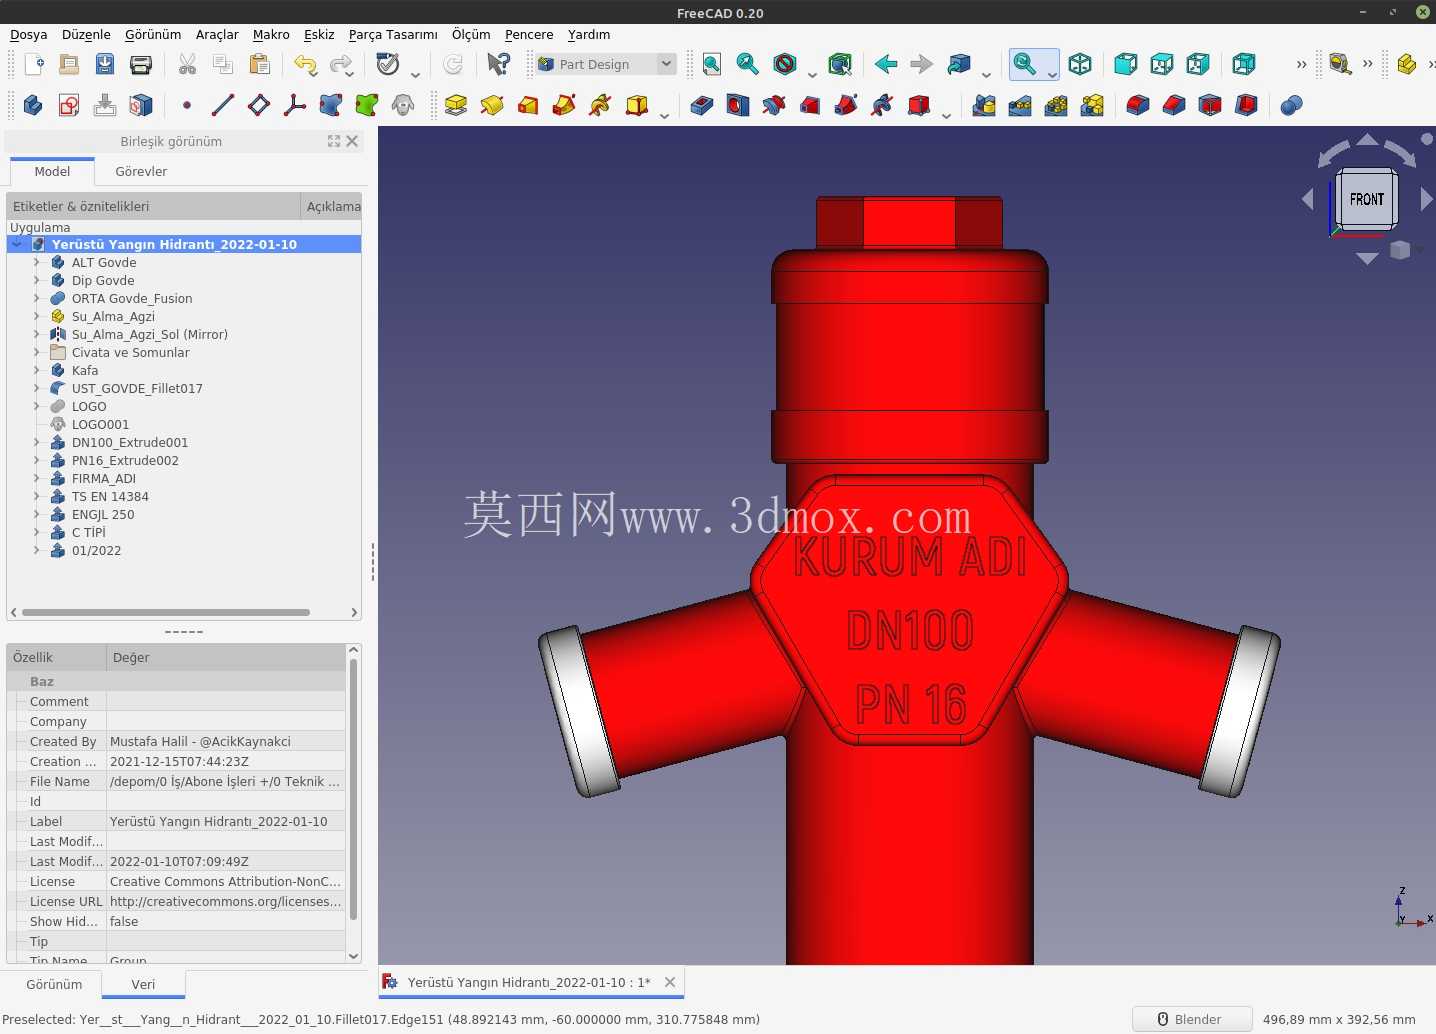
Task: Click the navigation cube down arrow
Action: point(1367,258)
